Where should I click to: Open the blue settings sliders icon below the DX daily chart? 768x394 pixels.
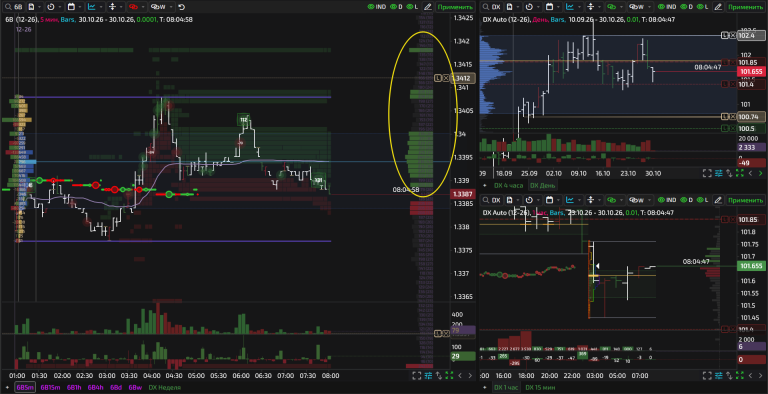click(719, 173)
